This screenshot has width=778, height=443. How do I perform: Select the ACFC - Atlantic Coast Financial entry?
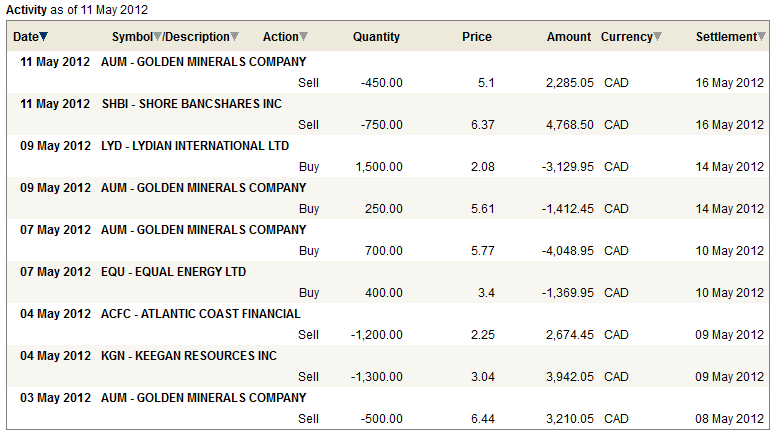201,314
